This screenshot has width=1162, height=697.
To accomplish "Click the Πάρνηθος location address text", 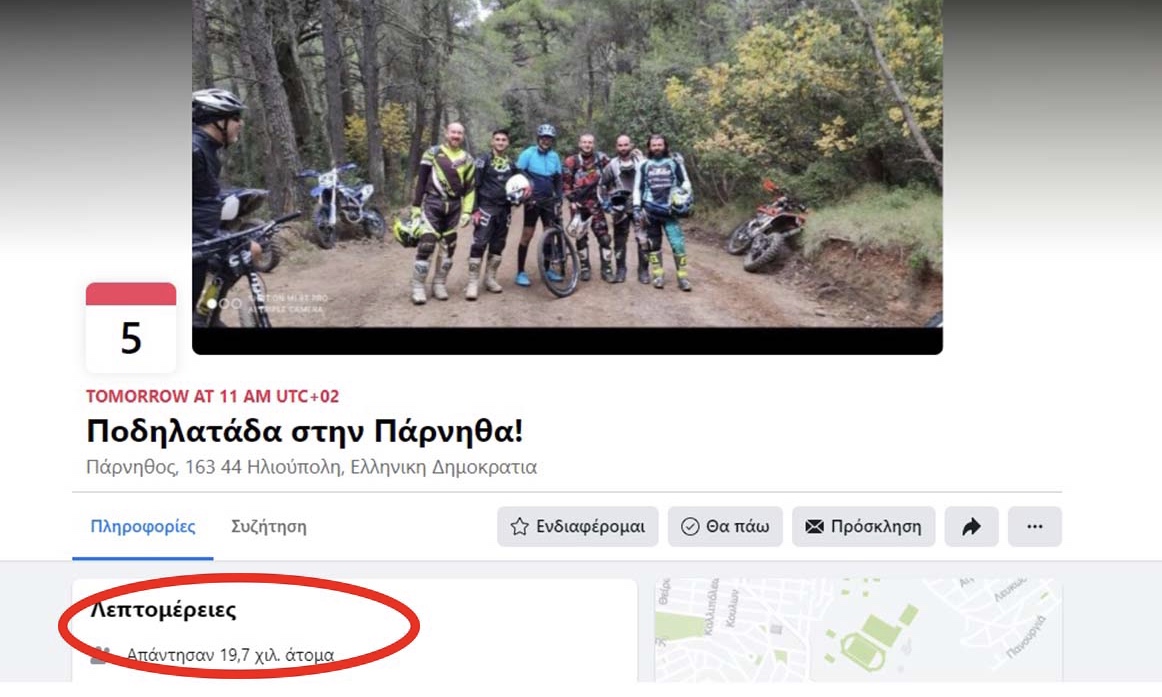I will 311,467.
